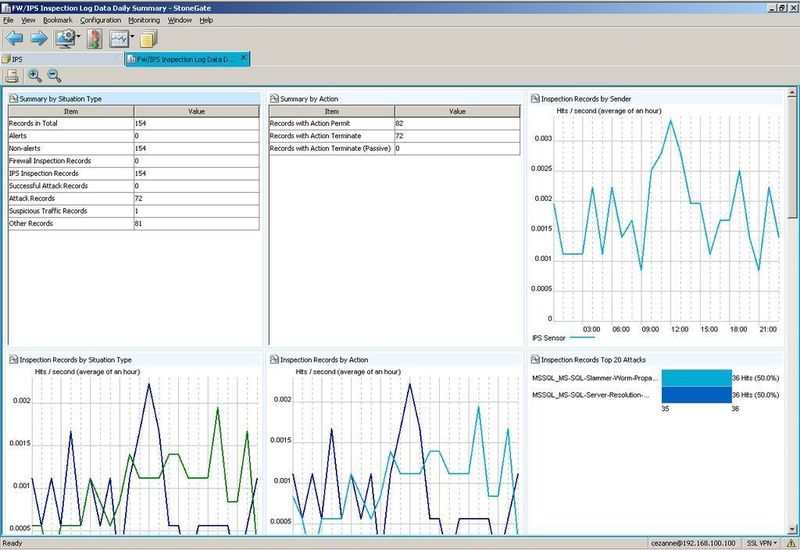Select the Attack Records row
Screen dimensions: 800x550
coord(134,198)
